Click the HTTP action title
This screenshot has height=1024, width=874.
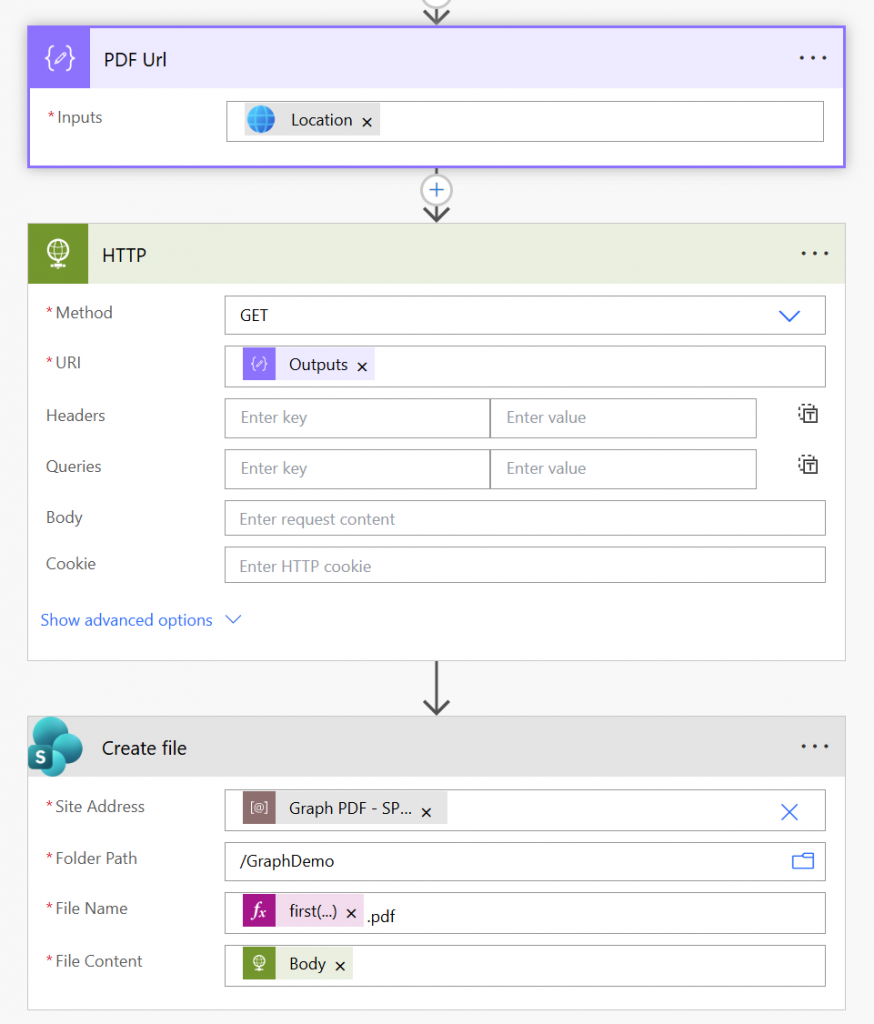pos(124,255)
